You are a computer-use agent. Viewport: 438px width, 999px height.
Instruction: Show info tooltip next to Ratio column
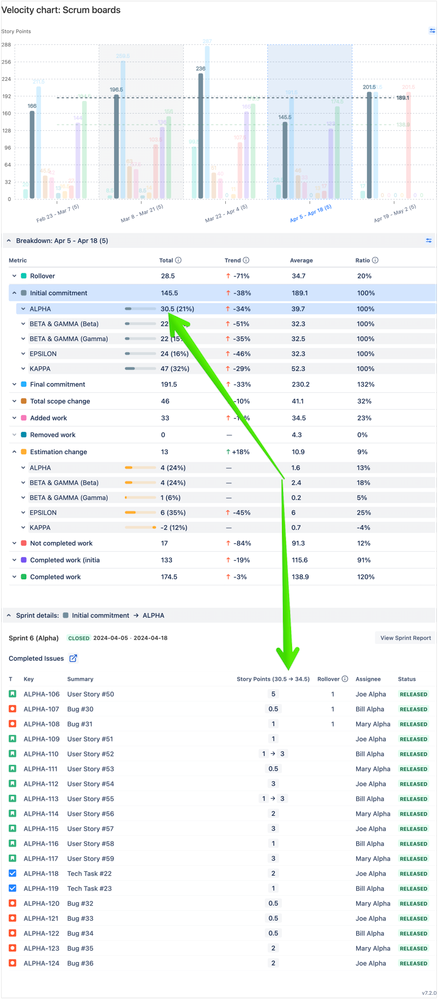coord(376,260)
